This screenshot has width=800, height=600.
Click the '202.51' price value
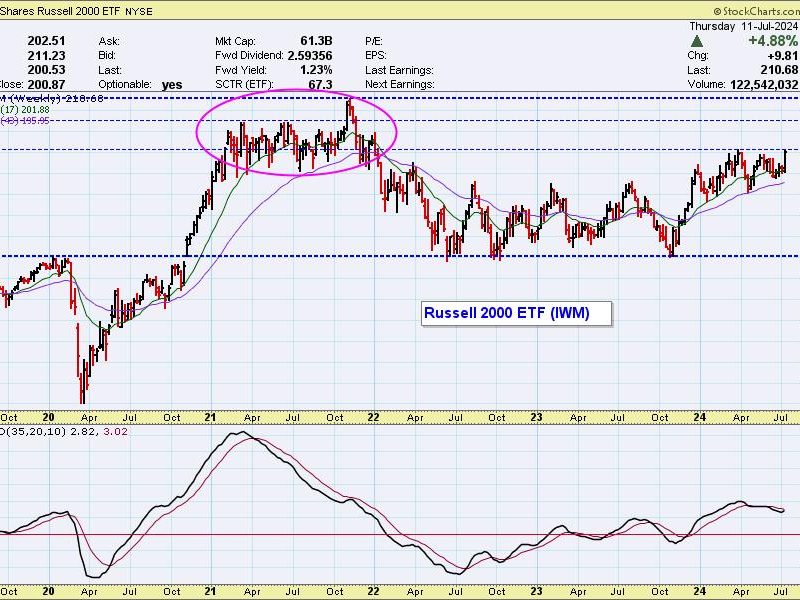(x=46, y=41)
